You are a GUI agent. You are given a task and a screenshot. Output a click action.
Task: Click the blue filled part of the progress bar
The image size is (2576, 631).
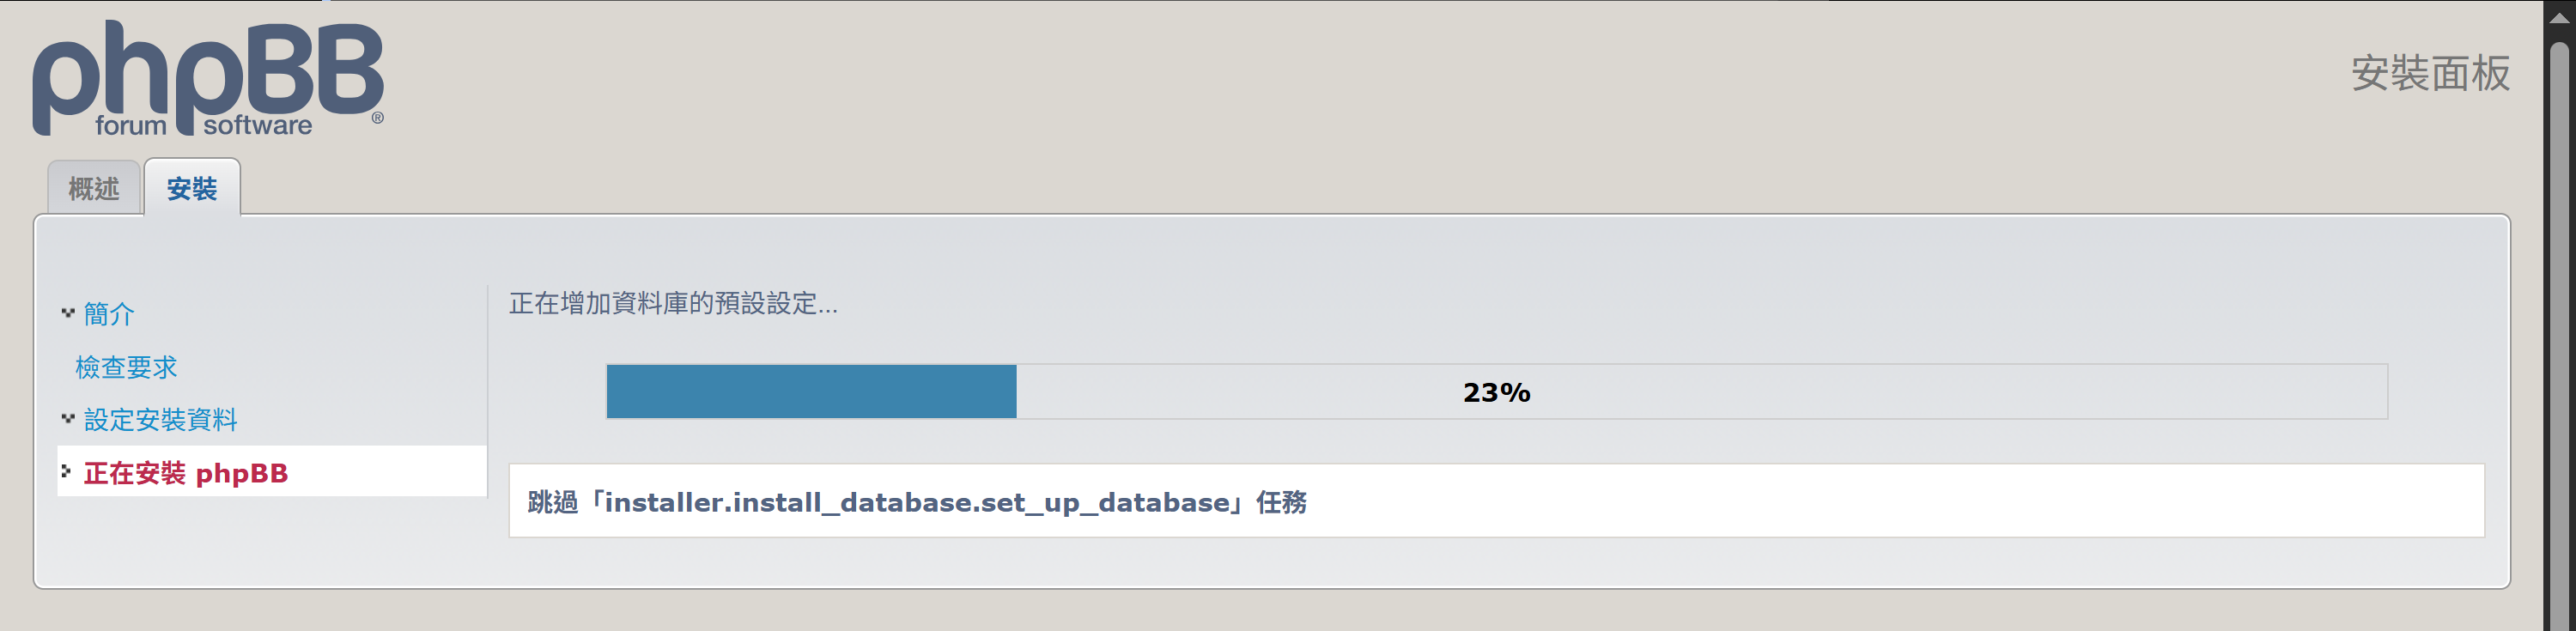[x=811, y=391]
